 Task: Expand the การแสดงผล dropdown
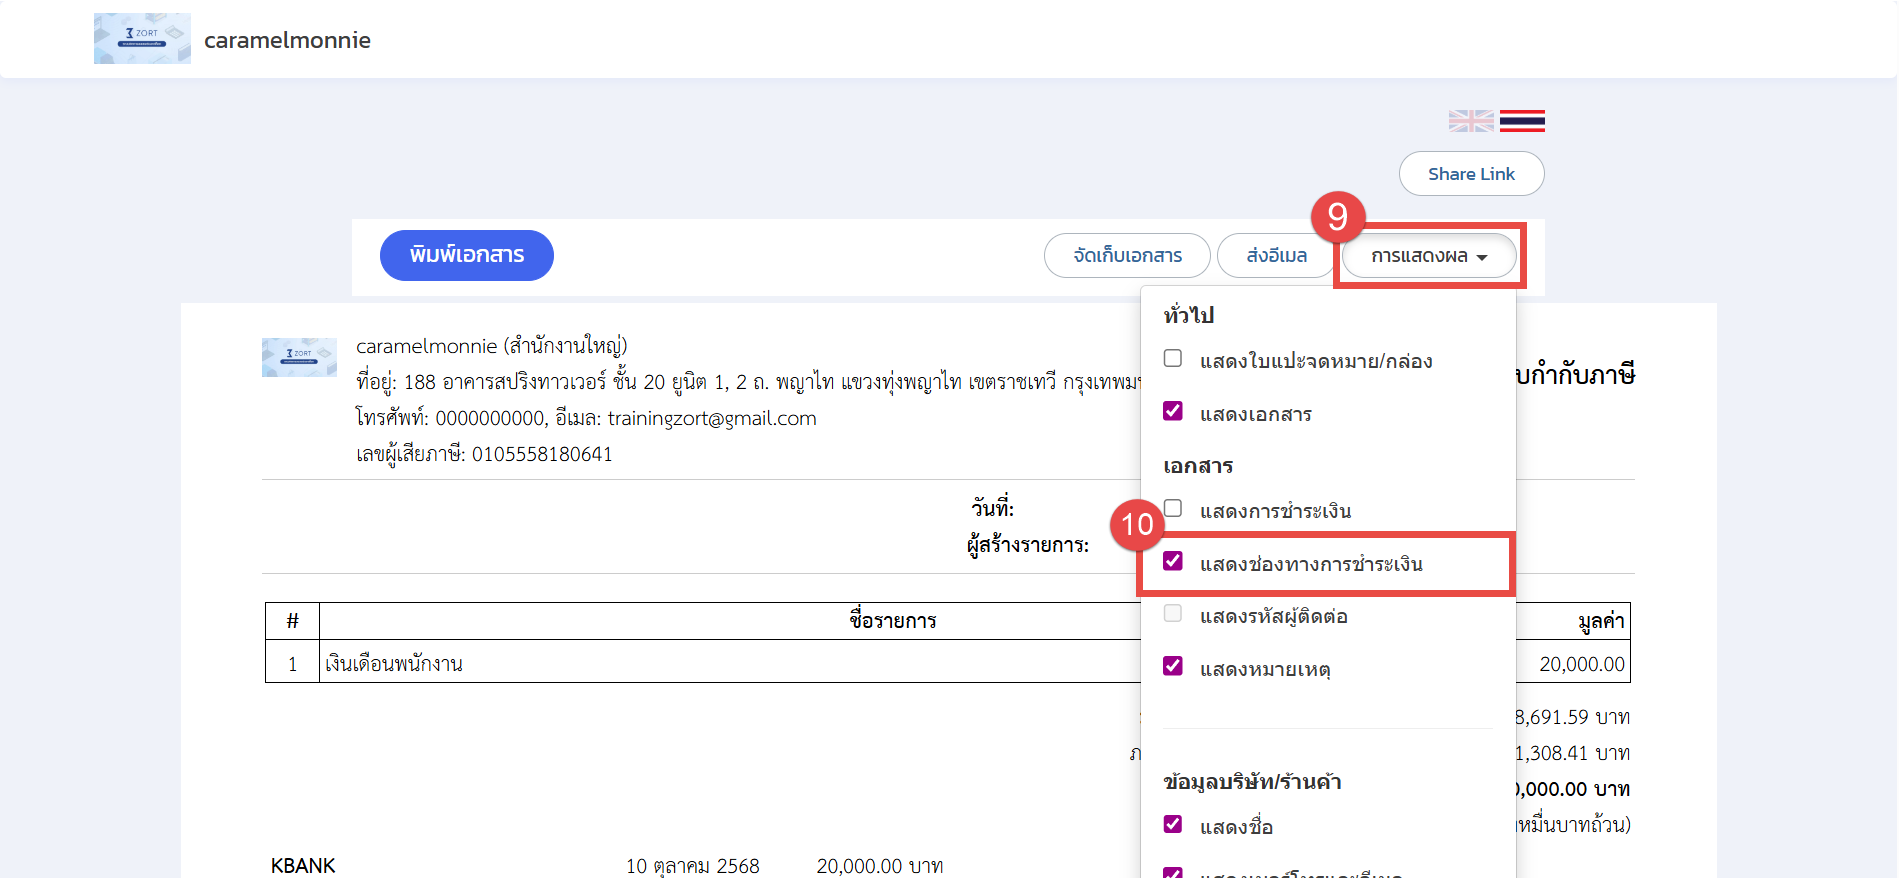pyautogui.click(x=1427, y=256)
